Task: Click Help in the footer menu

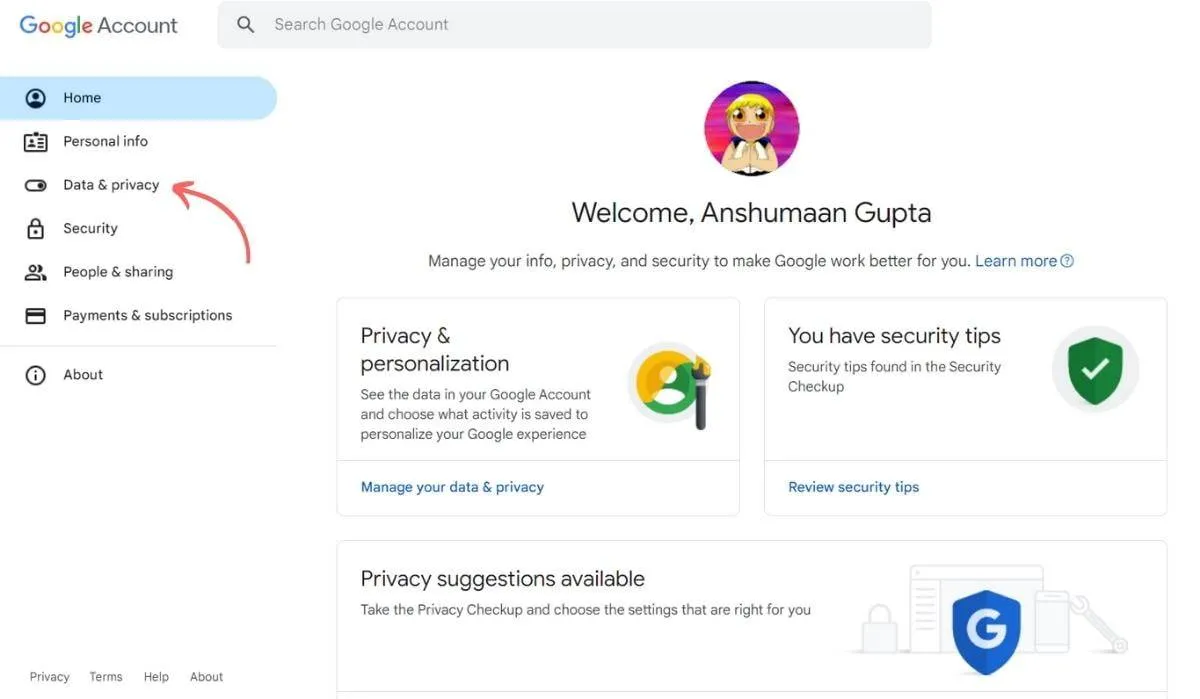Action: [x=156, y=676]
